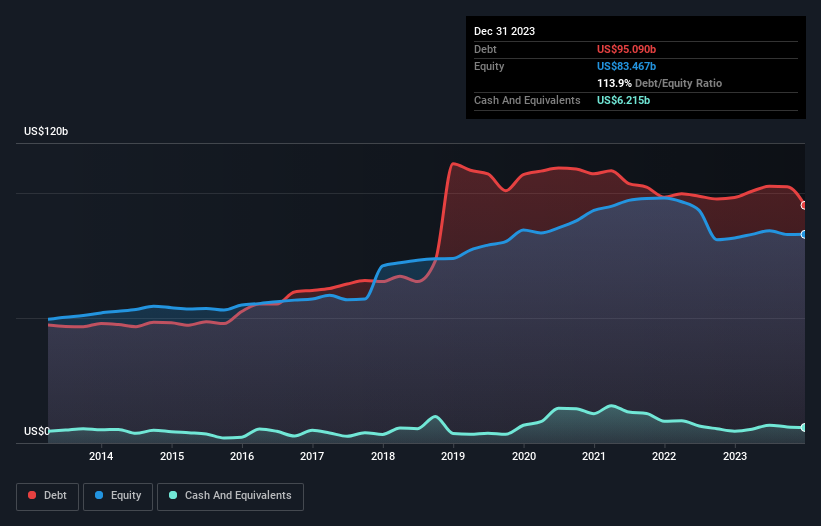Viewport: 821px width, 526px height.
Task: Click the US$0 y-axis label
Action: pos(37,431)
